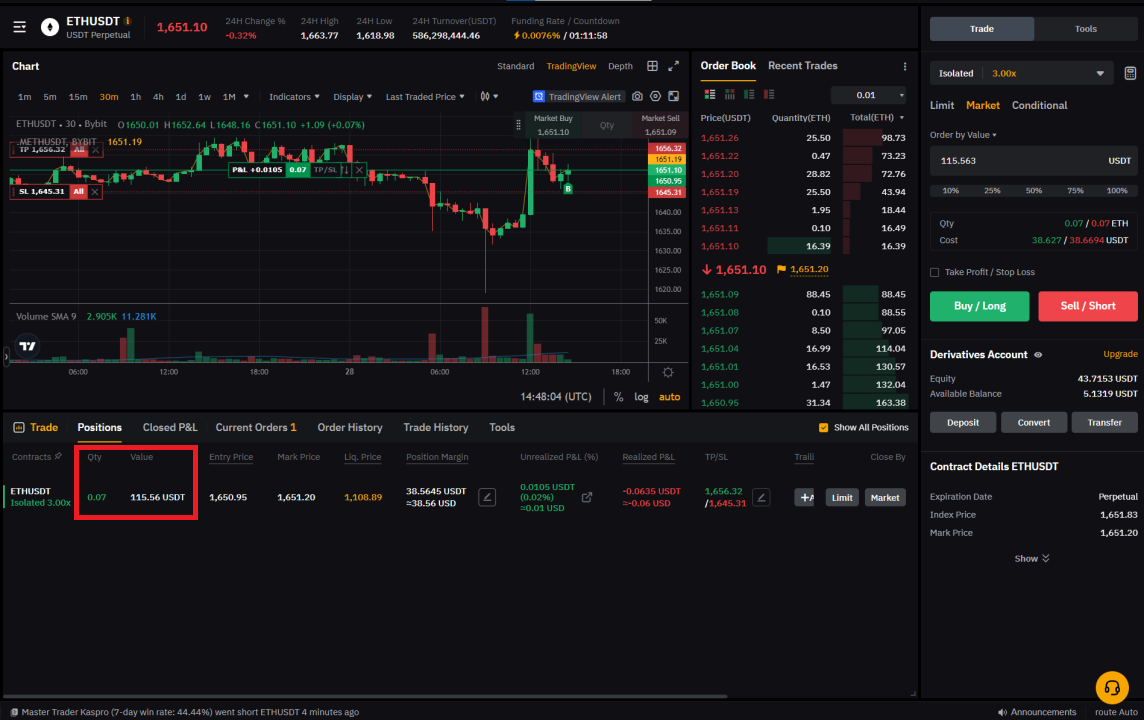
Task: Expand more timeframes after 1M
Action: (246, 96)
